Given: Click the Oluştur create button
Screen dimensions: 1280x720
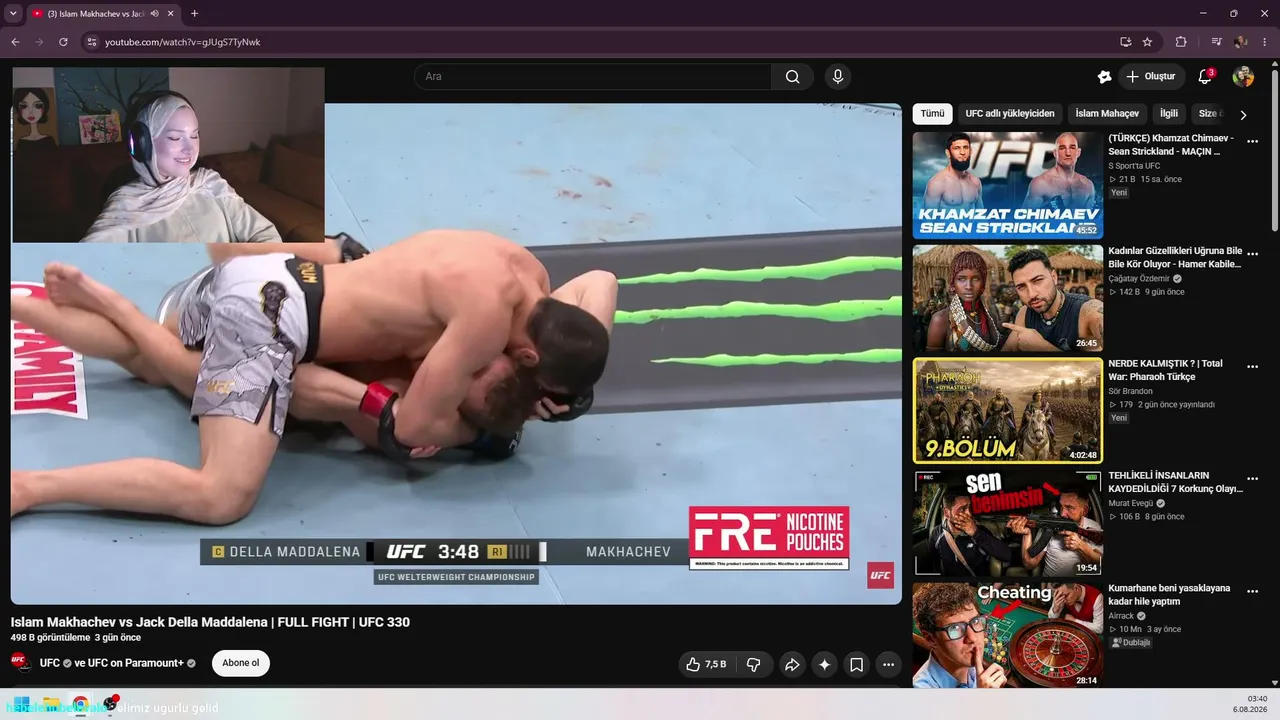Looking at the screenshot, I should [1150, 77].
